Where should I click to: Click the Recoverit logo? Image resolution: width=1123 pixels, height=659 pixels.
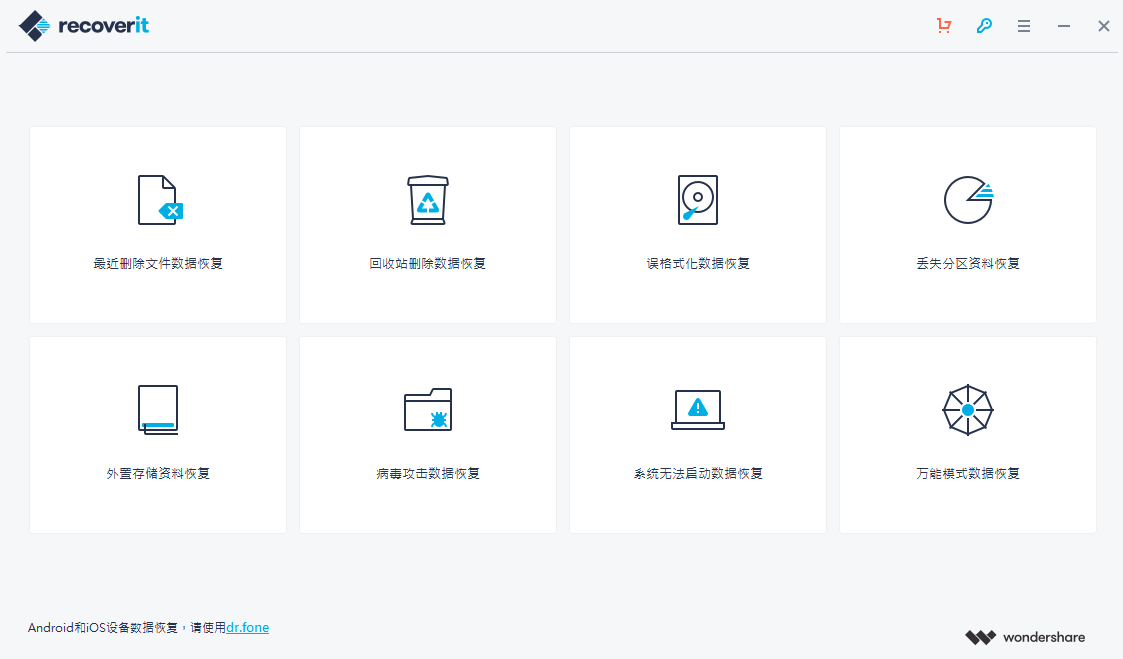[x=84, y=26]
